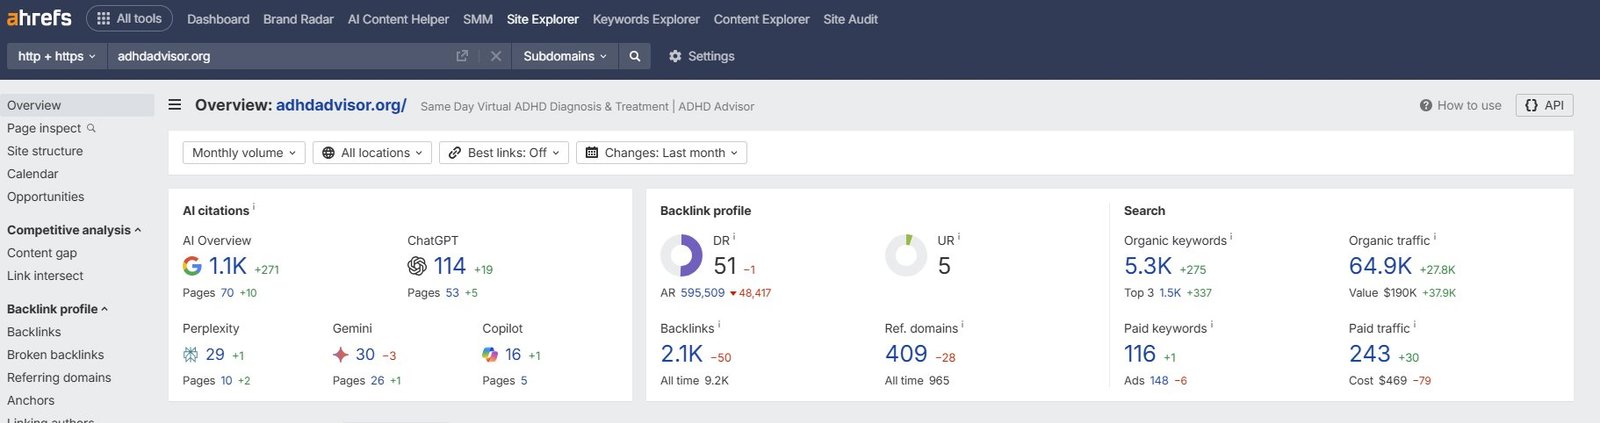
Task: Click the adhdadvisor.org URL input field
Action: coord(280,56)
